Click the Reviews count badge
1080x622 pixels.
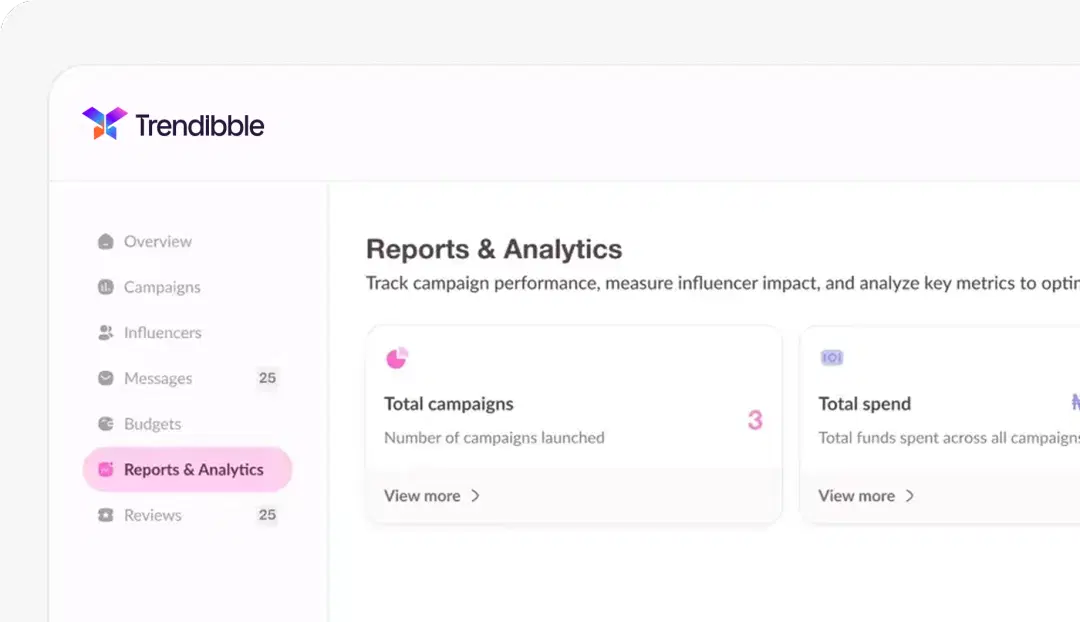pos(267,515)
